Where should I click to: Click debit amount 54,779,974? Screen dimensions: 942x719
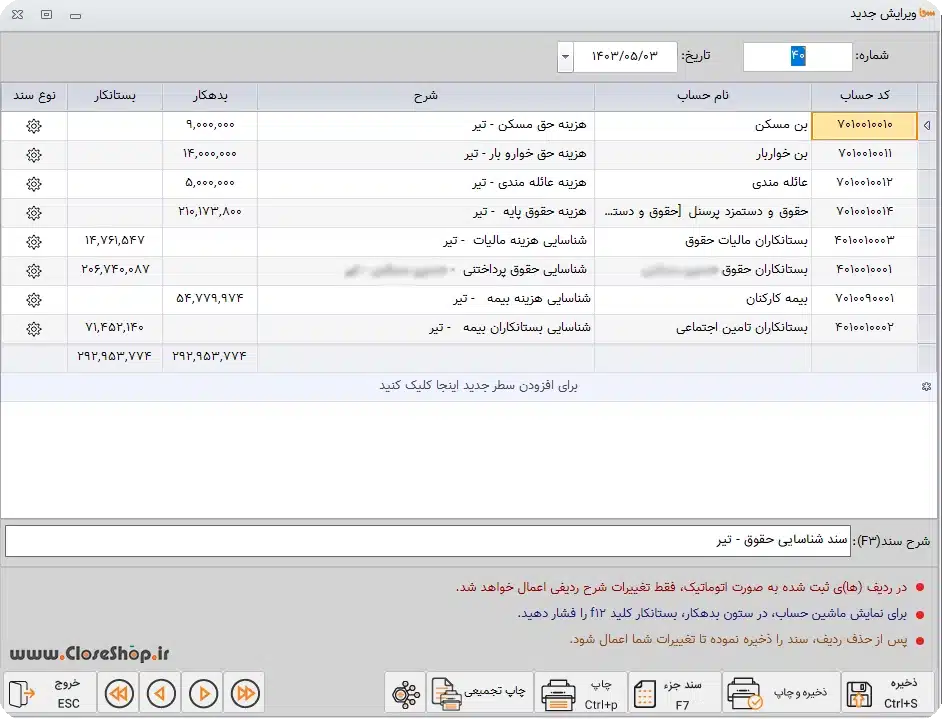pos(210,299)
